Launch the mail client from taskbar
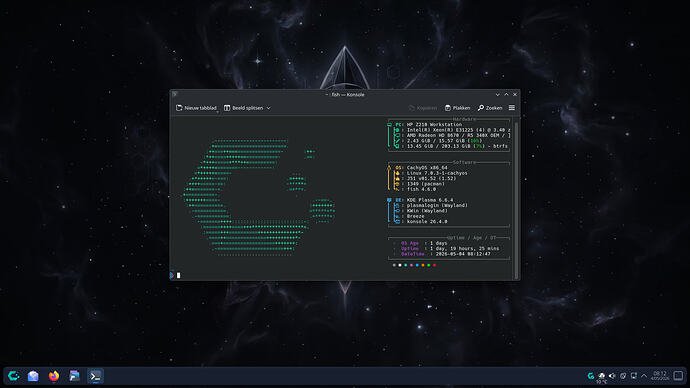 [33, 376]
